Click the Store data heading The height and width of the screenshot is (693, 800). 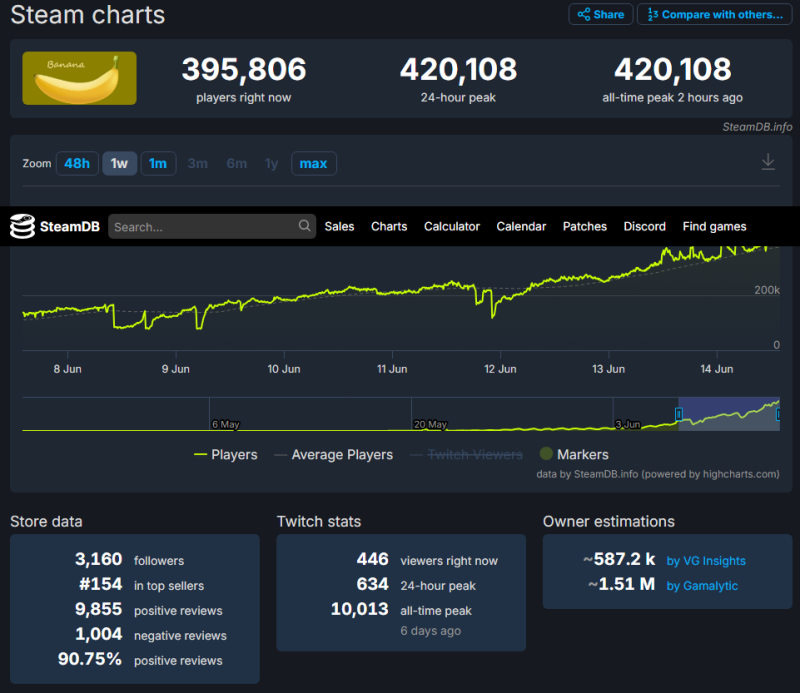click(x=46, y=522)
